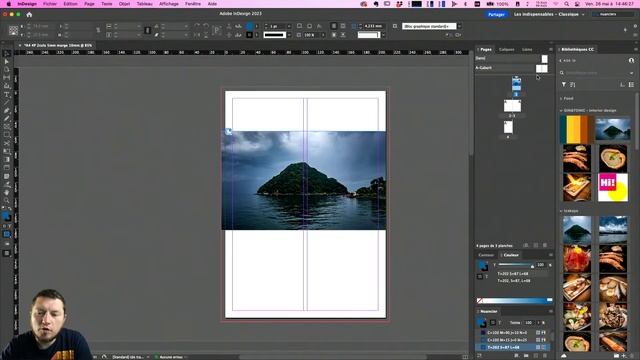
Task: Select the Page tool
Action: coord(7,70)
